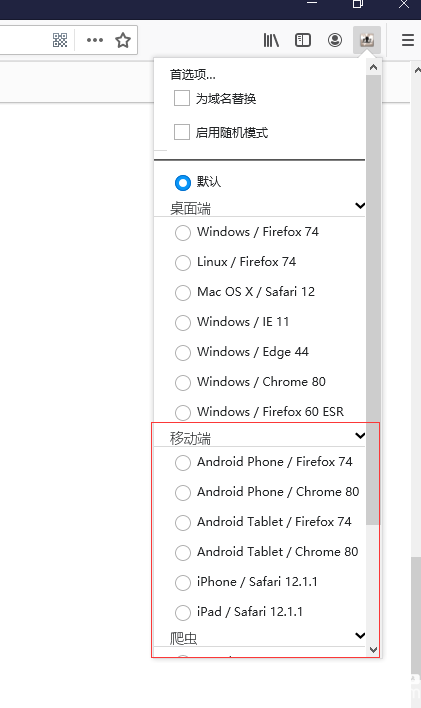This screenshot has height=708, width=421.
Task: Open page actions three-dot menu
Action: 95,40
